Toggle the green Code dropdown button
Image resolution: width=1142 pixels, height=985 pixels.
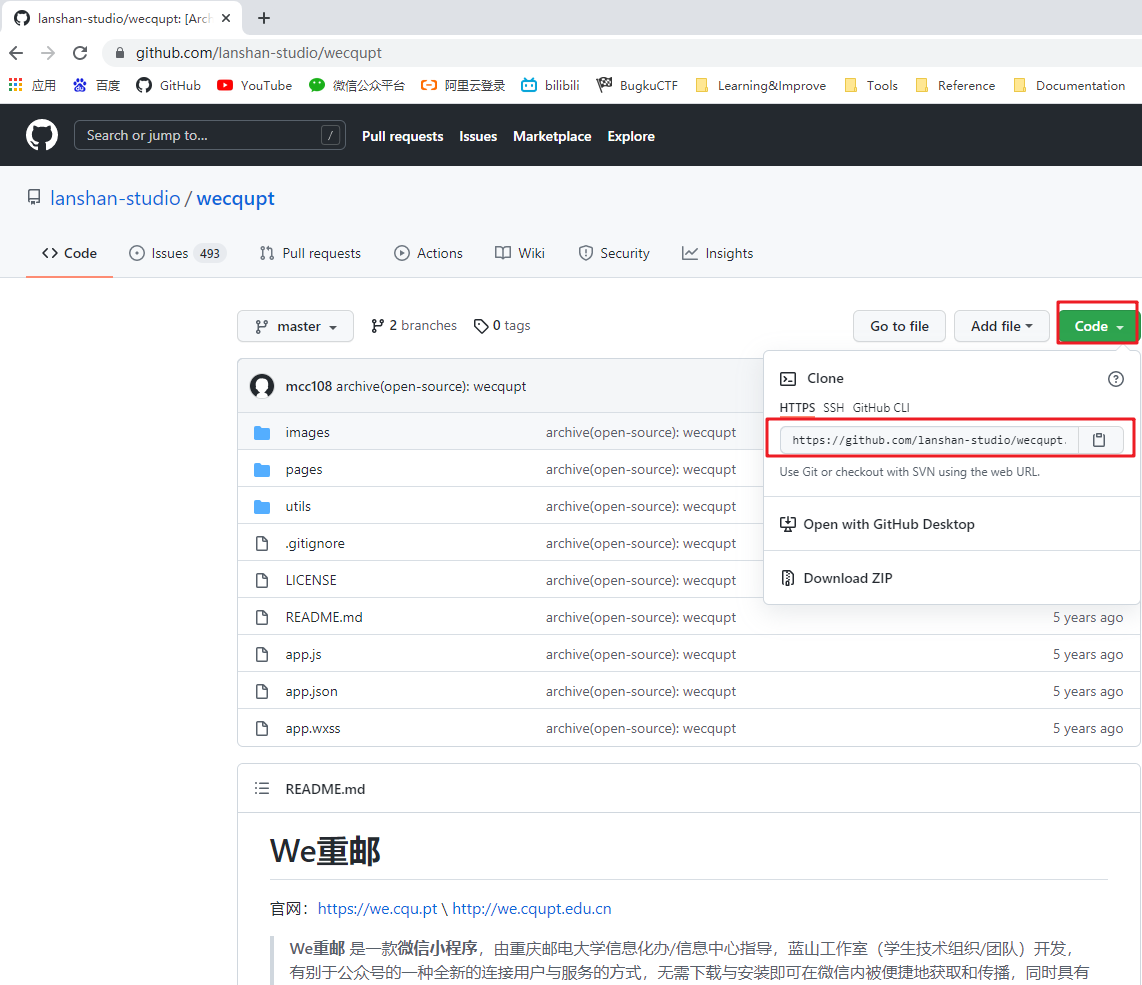(1098, 326)
